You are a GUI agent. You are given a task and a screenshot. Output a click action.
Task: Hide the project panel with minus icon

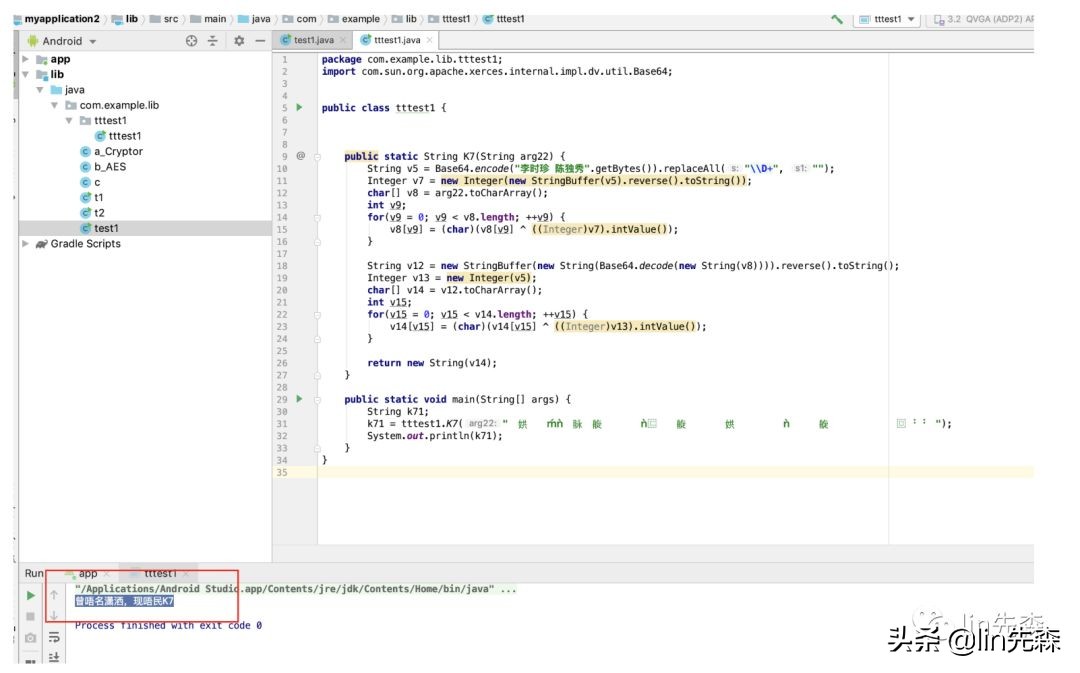(260, 41)
